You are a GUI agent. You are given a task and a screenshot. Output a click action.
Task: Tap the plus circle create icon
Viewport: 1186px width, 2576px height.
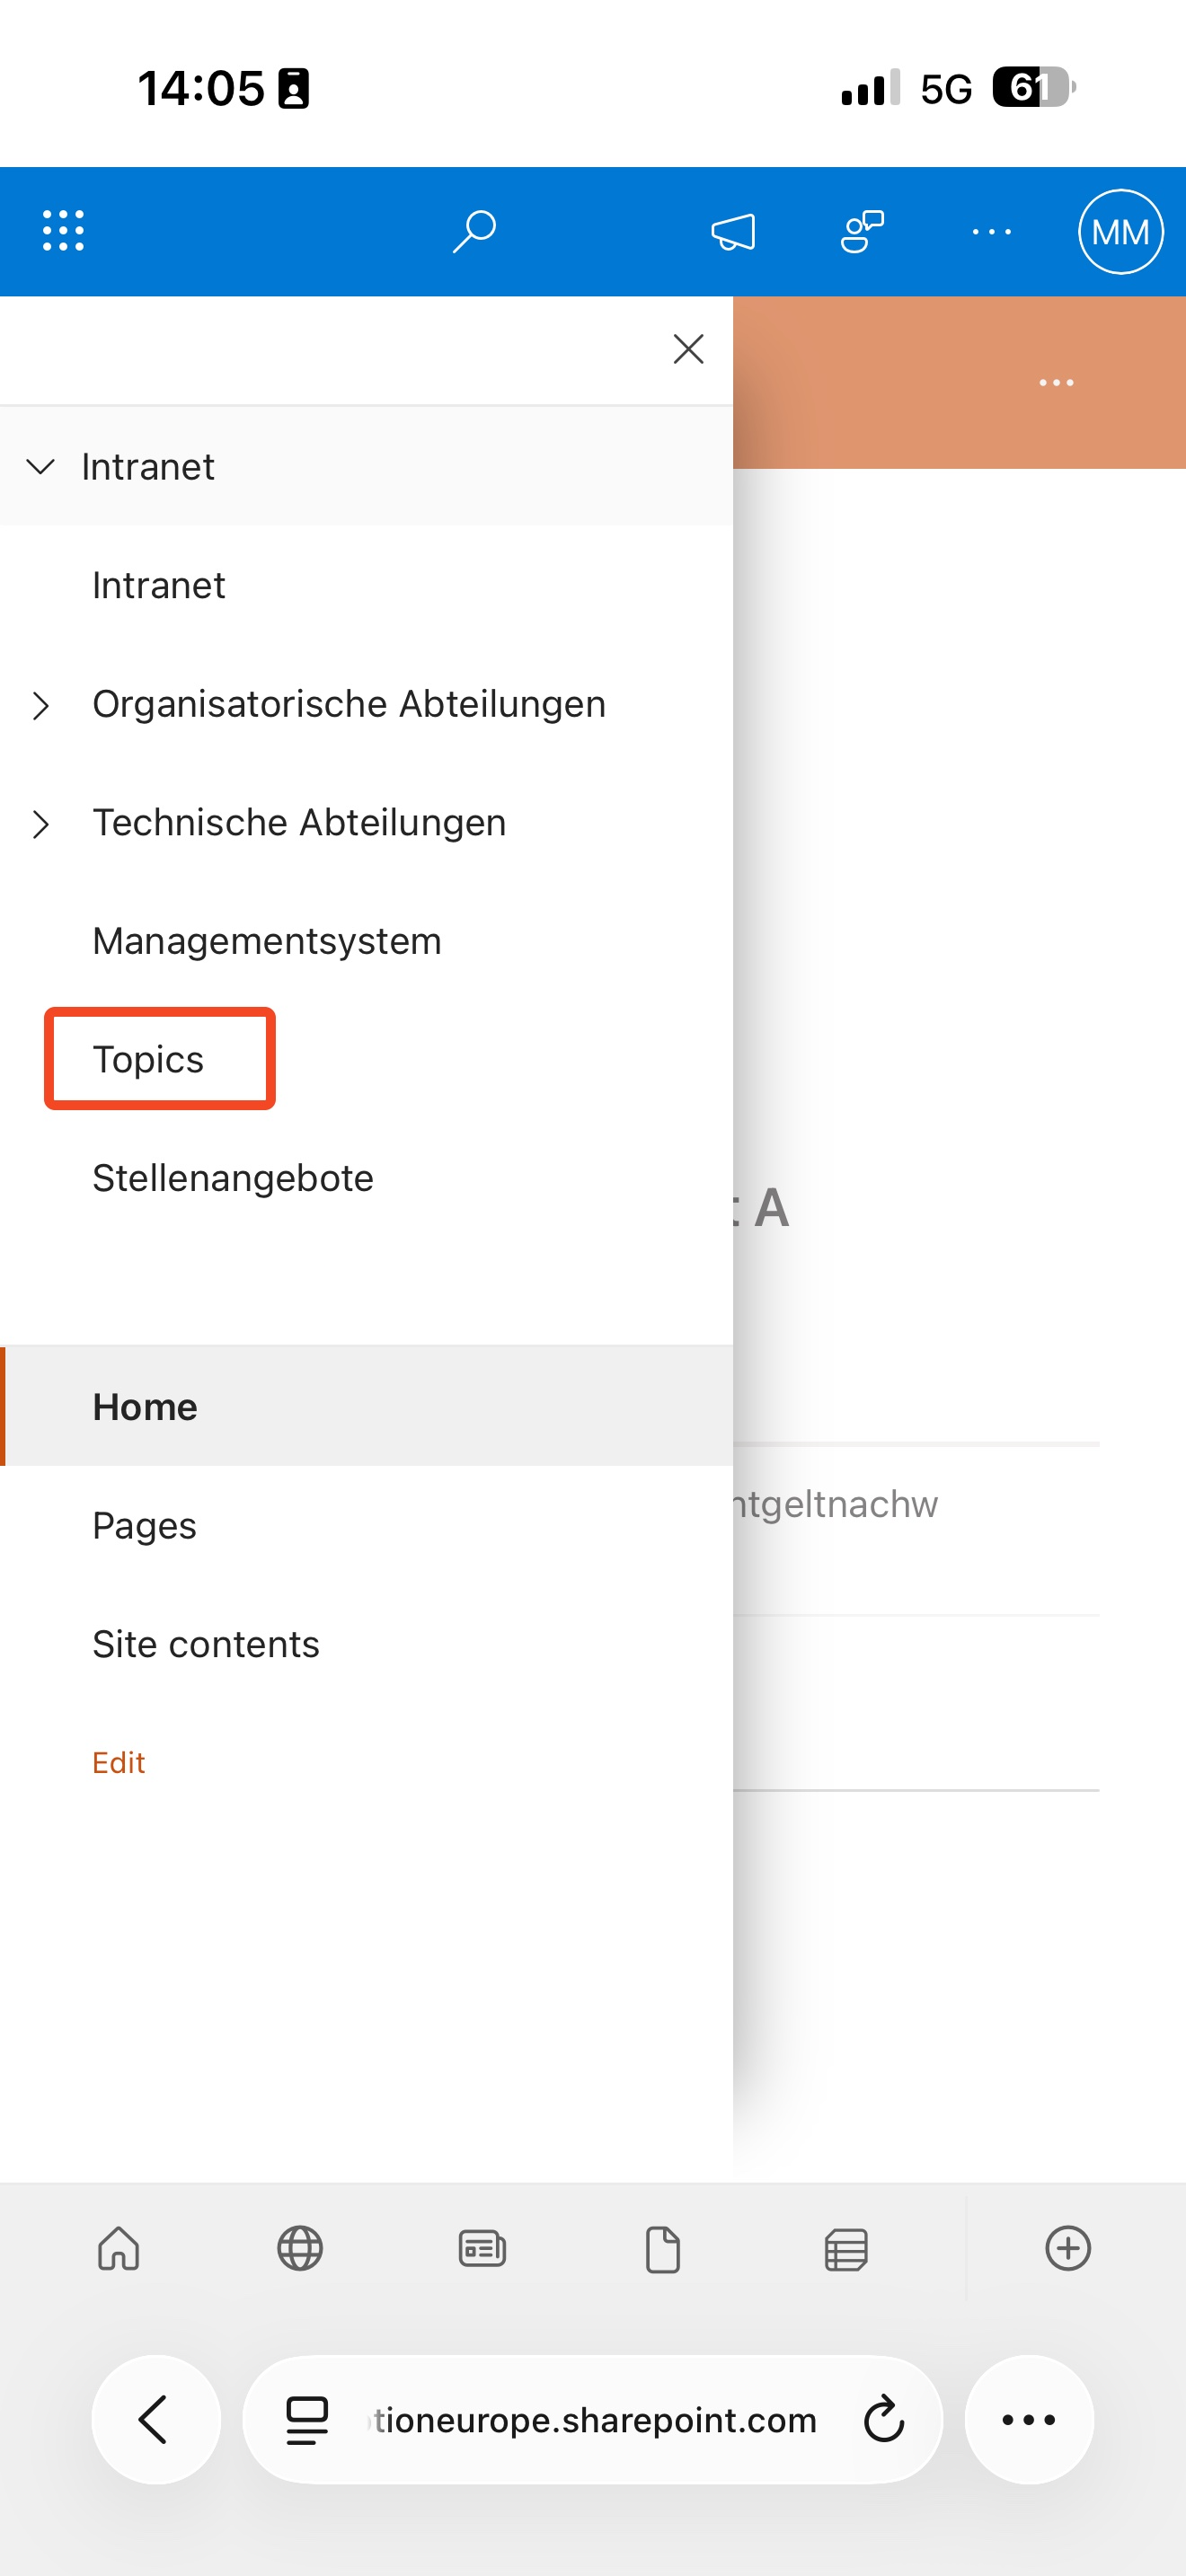coord(1067,2249)
